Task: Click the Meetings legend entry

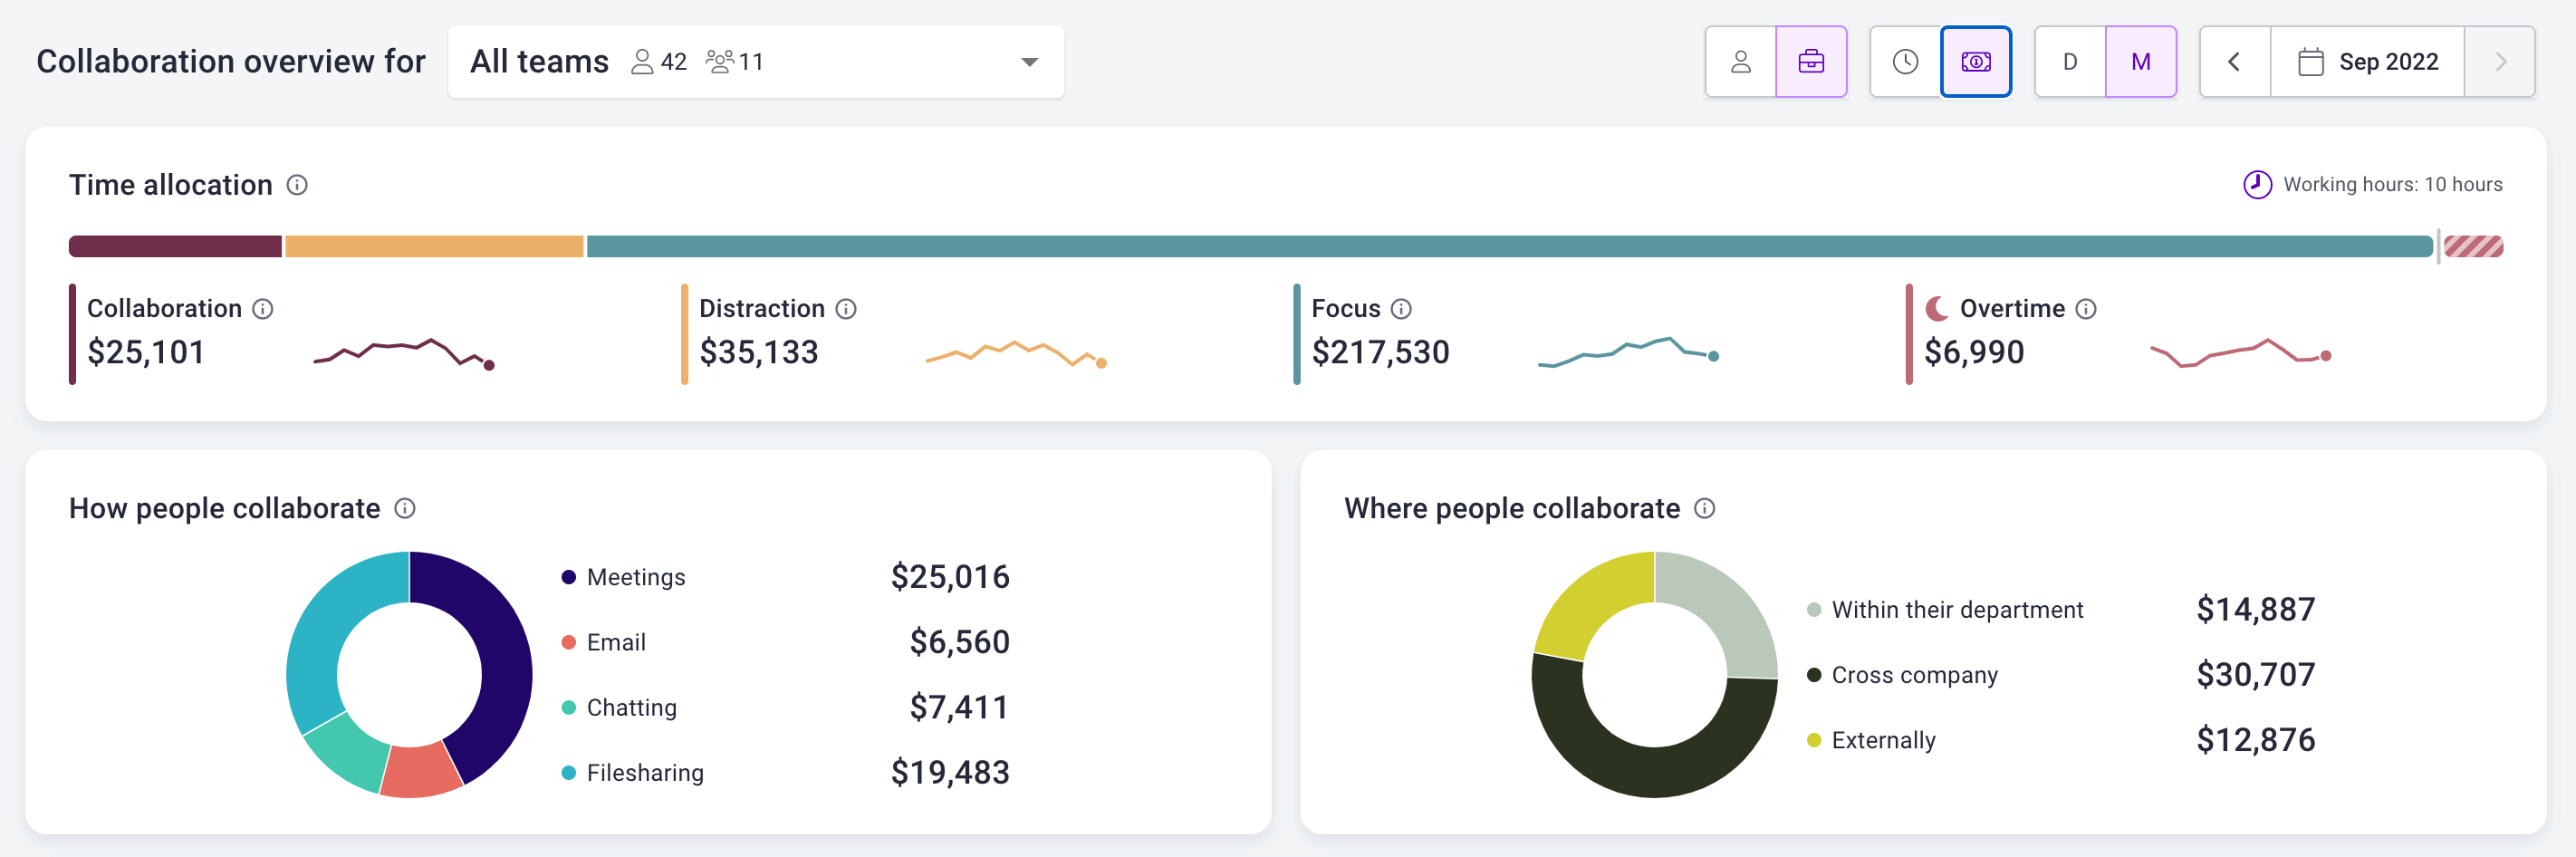Action: tap(635, 578)
